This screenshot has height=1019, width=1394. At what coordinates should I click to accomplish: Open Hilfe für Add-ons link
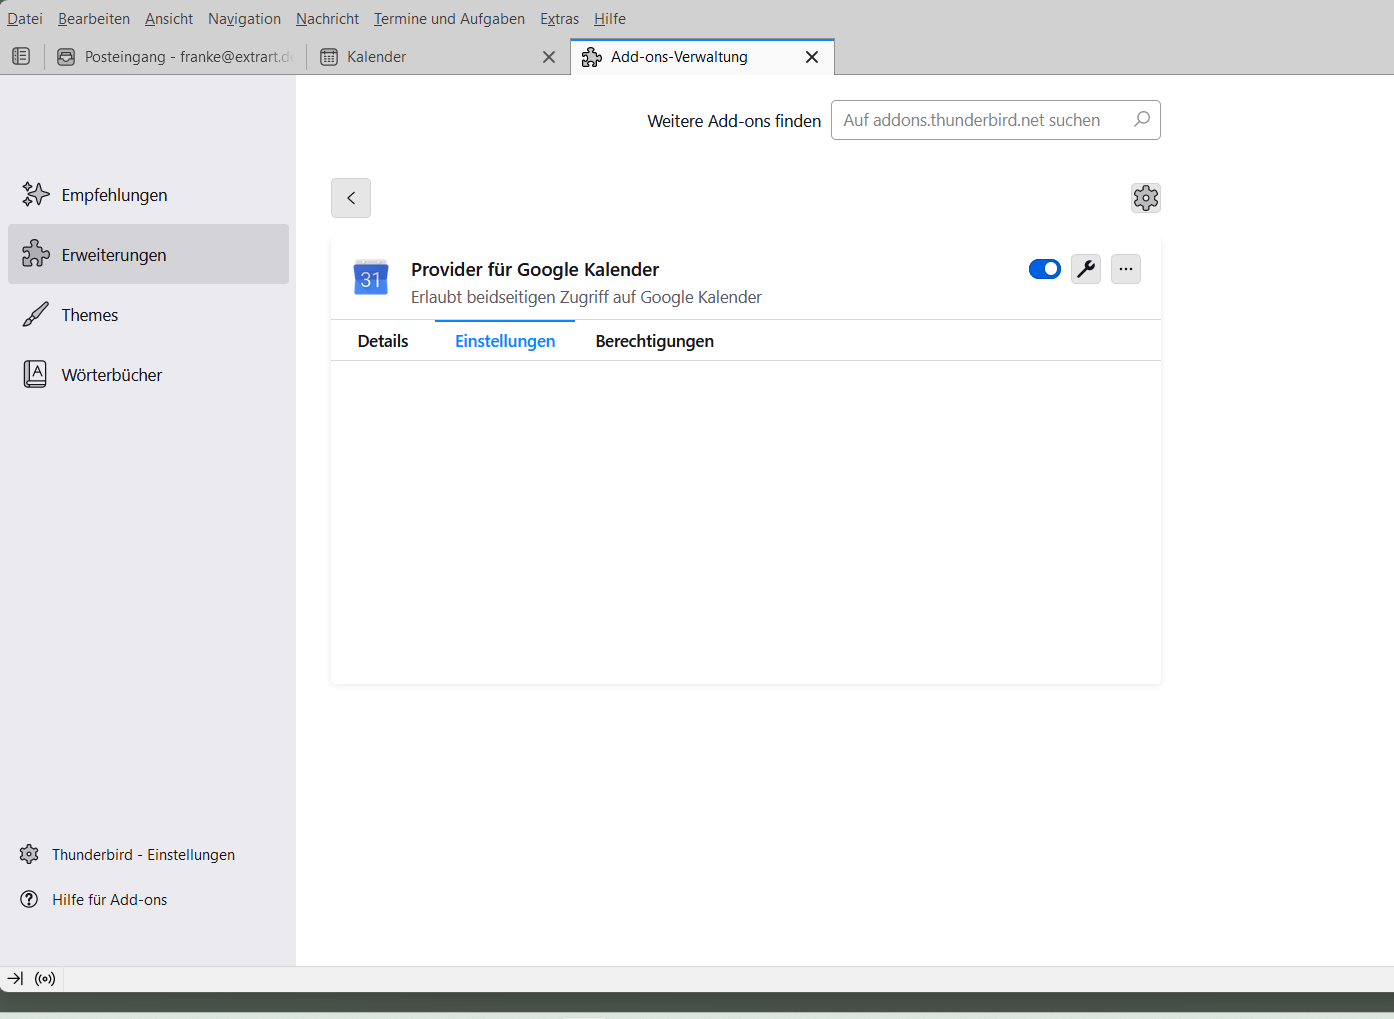[x=109, y=900]
